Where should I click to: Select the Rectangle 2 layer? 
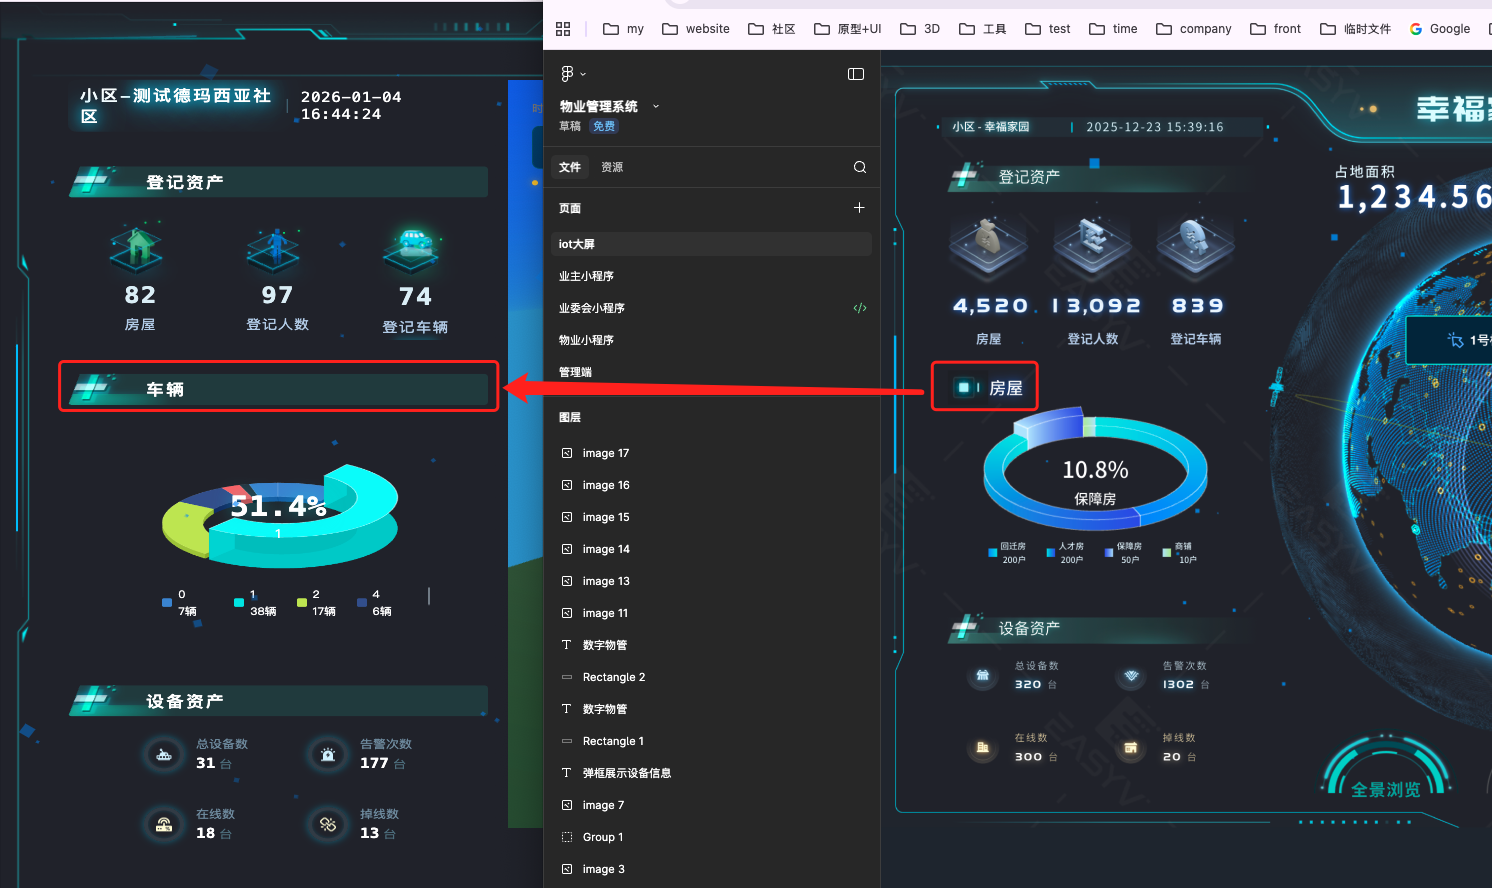tap(614, 677)
